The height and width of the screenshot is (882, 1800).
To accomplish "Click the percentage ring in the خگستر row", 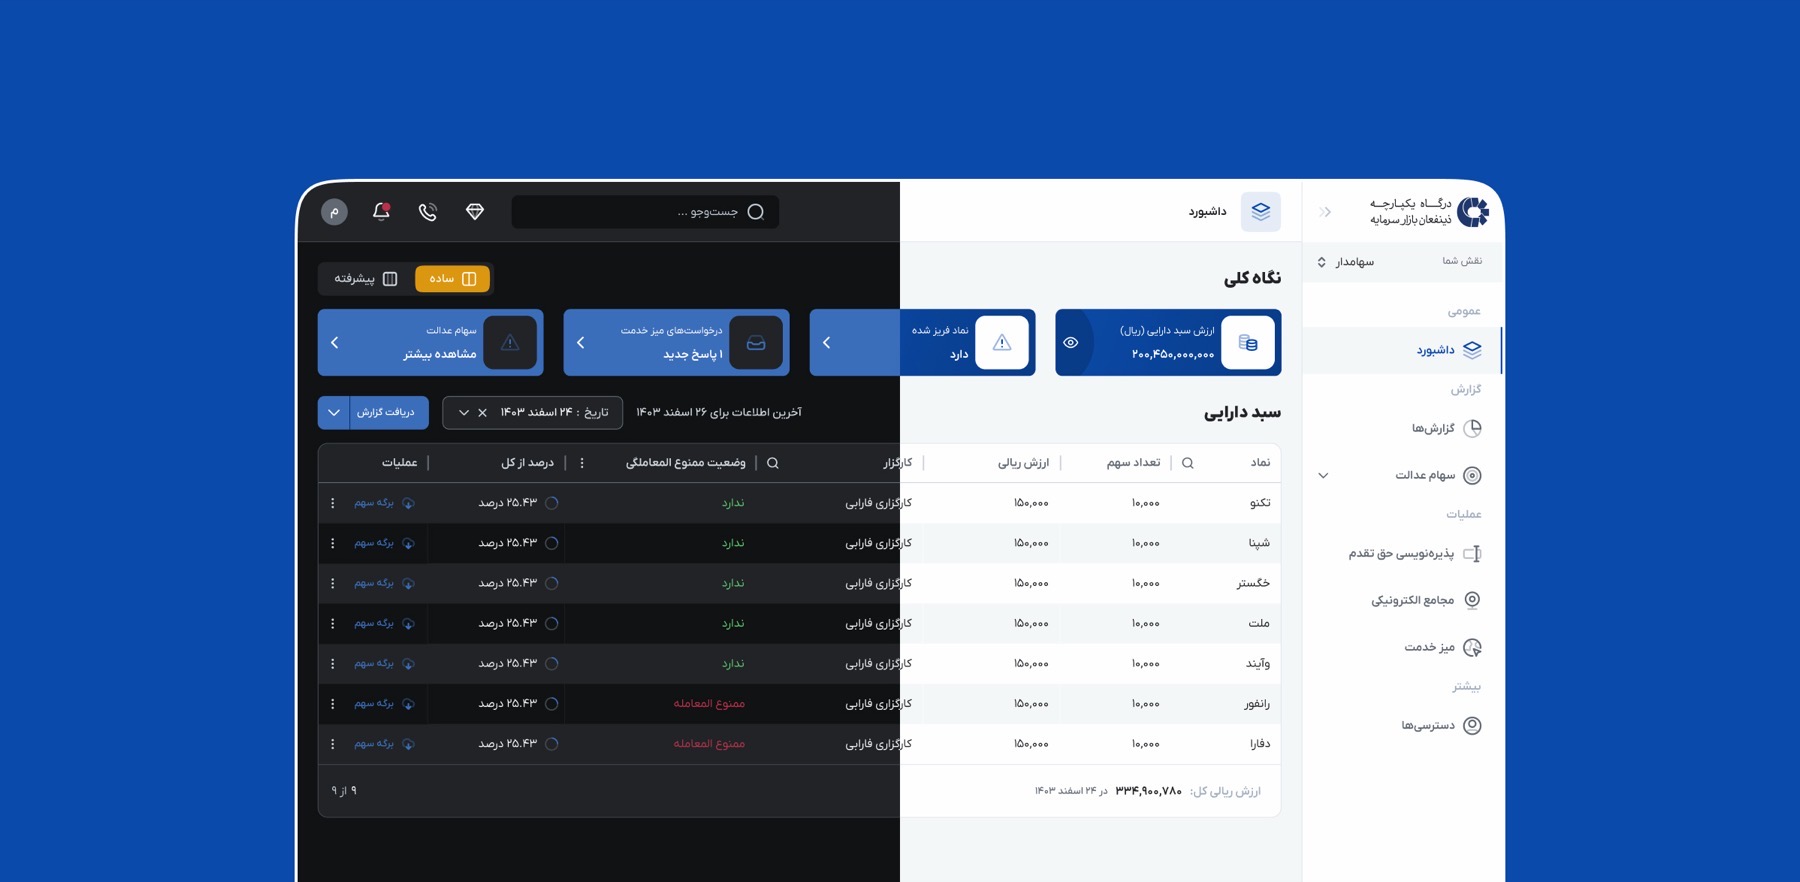I will [x=552, y=583].
